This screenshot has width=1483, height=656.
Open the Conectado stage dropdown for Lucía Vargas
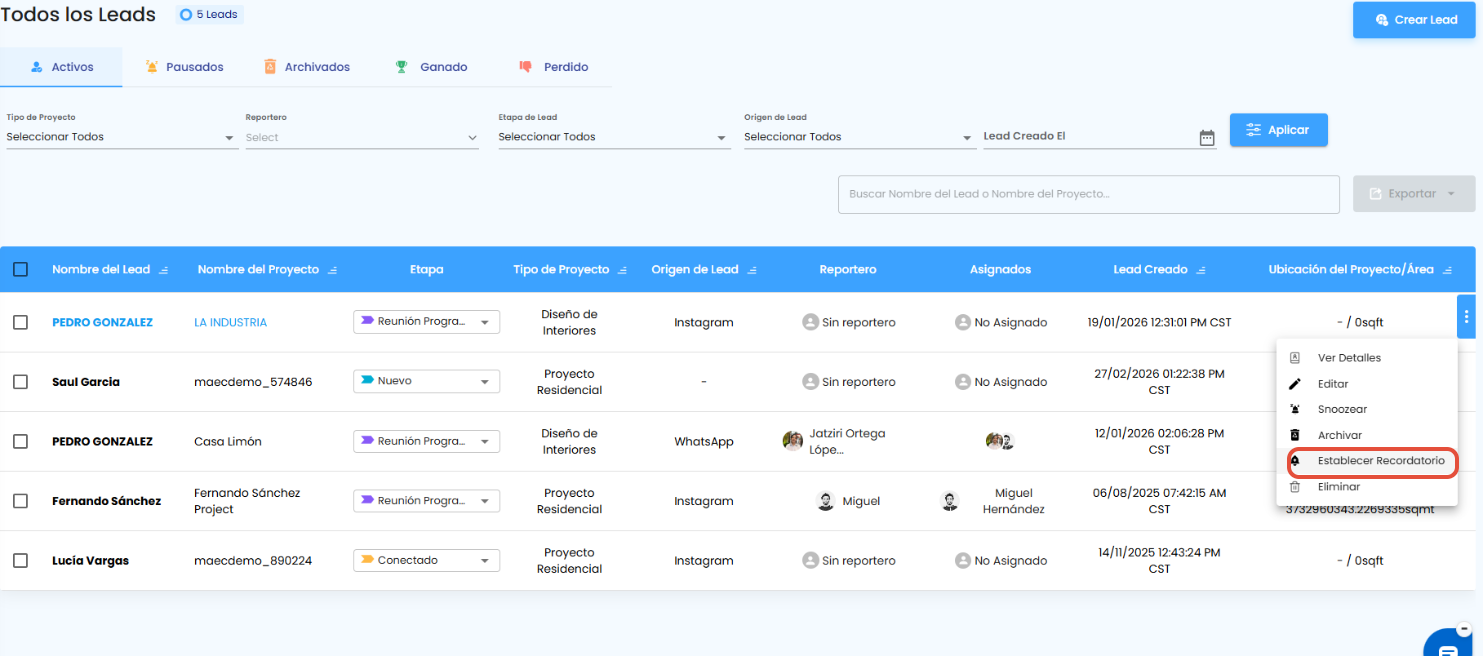pyautogui.click(x=426, y=560)
